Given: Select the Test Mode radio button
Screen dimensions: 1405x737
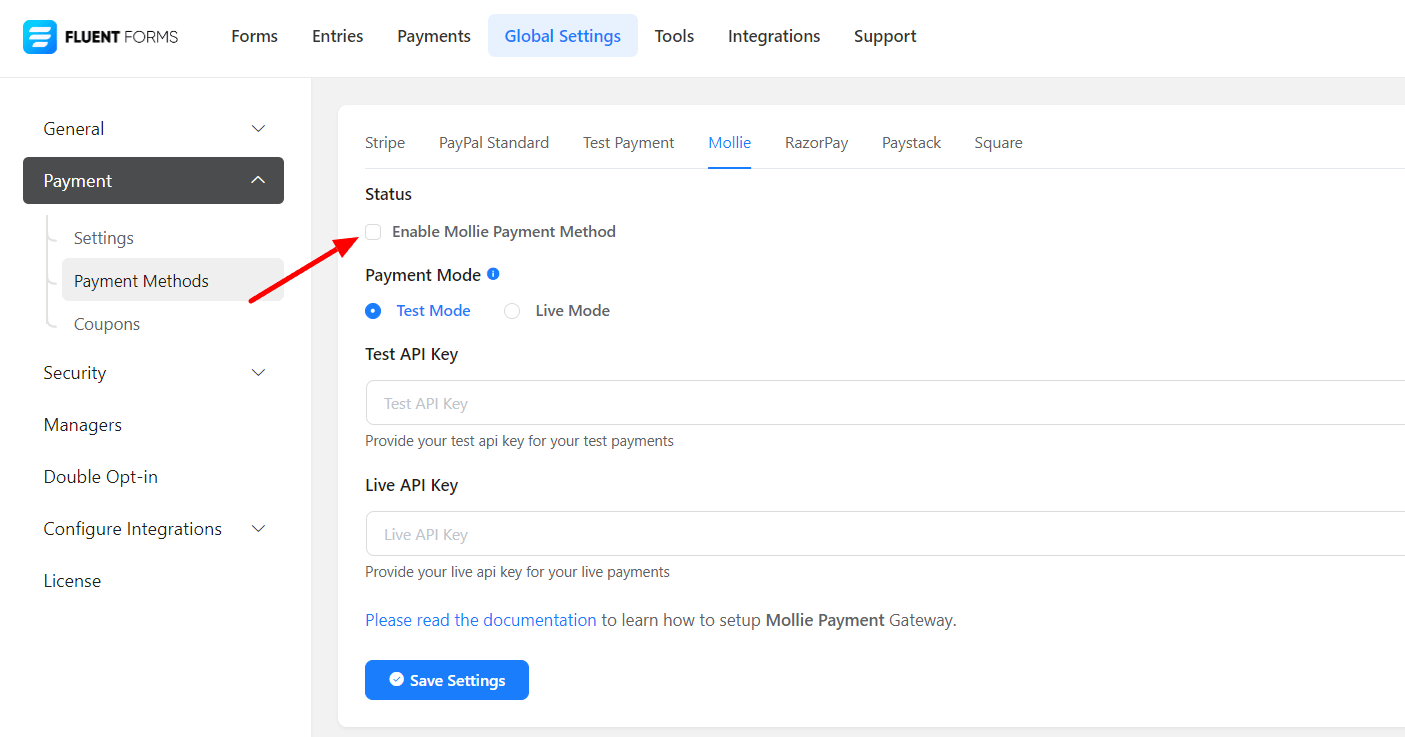Looking at the screenshot, I should tap(373, 311).
